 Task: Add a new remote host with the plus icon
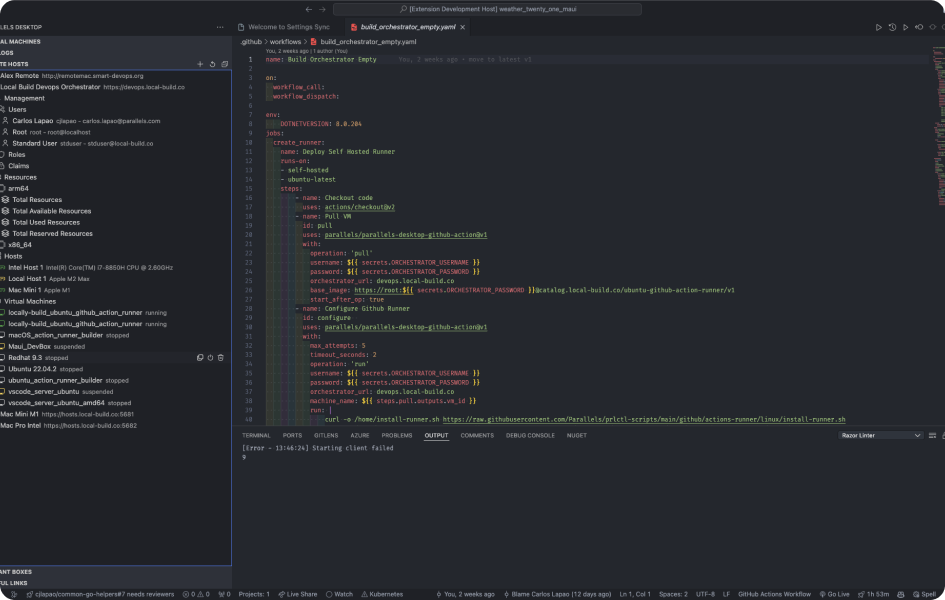pyautogui.click(x=200, y=64)
